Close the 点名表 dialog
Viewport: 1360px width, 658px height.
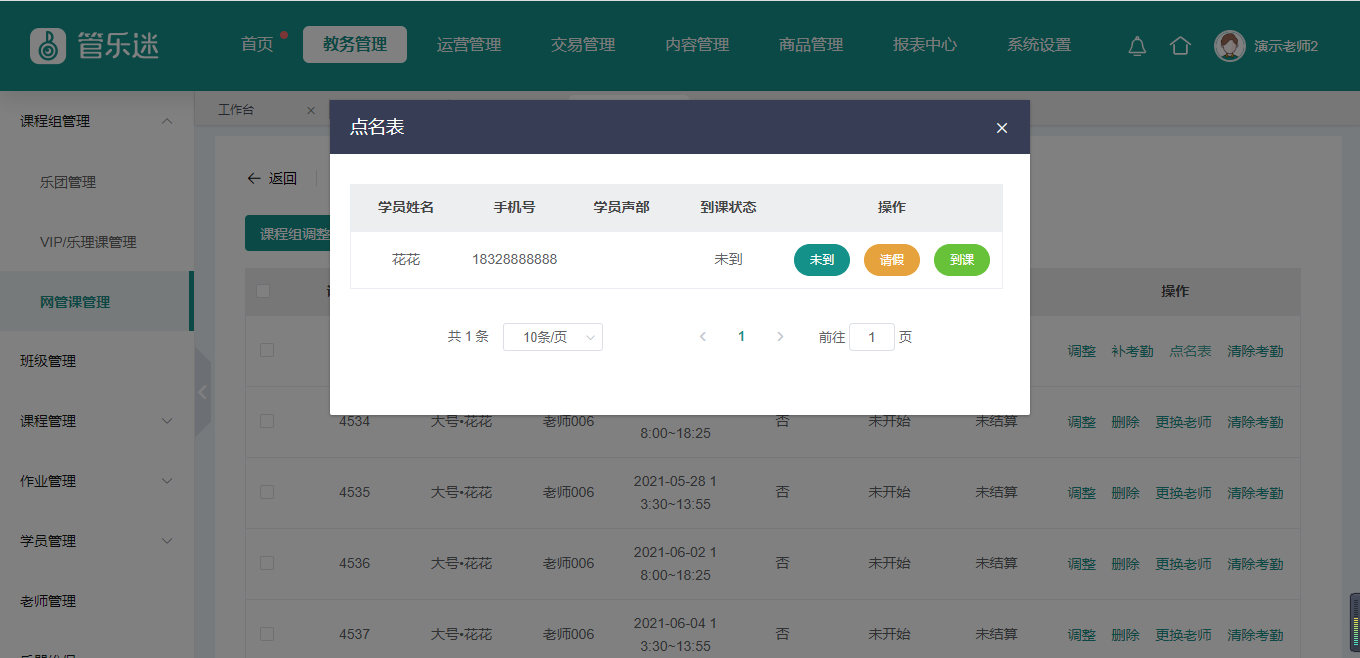[1002, 128]
